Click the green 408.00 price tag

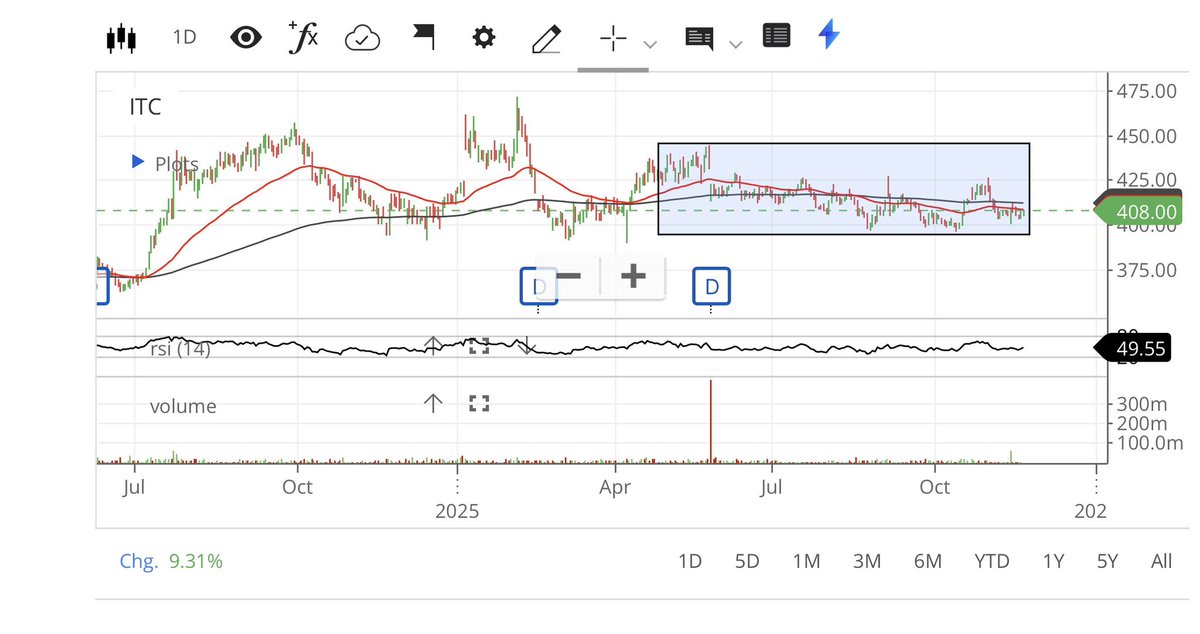click(1139, 211)
